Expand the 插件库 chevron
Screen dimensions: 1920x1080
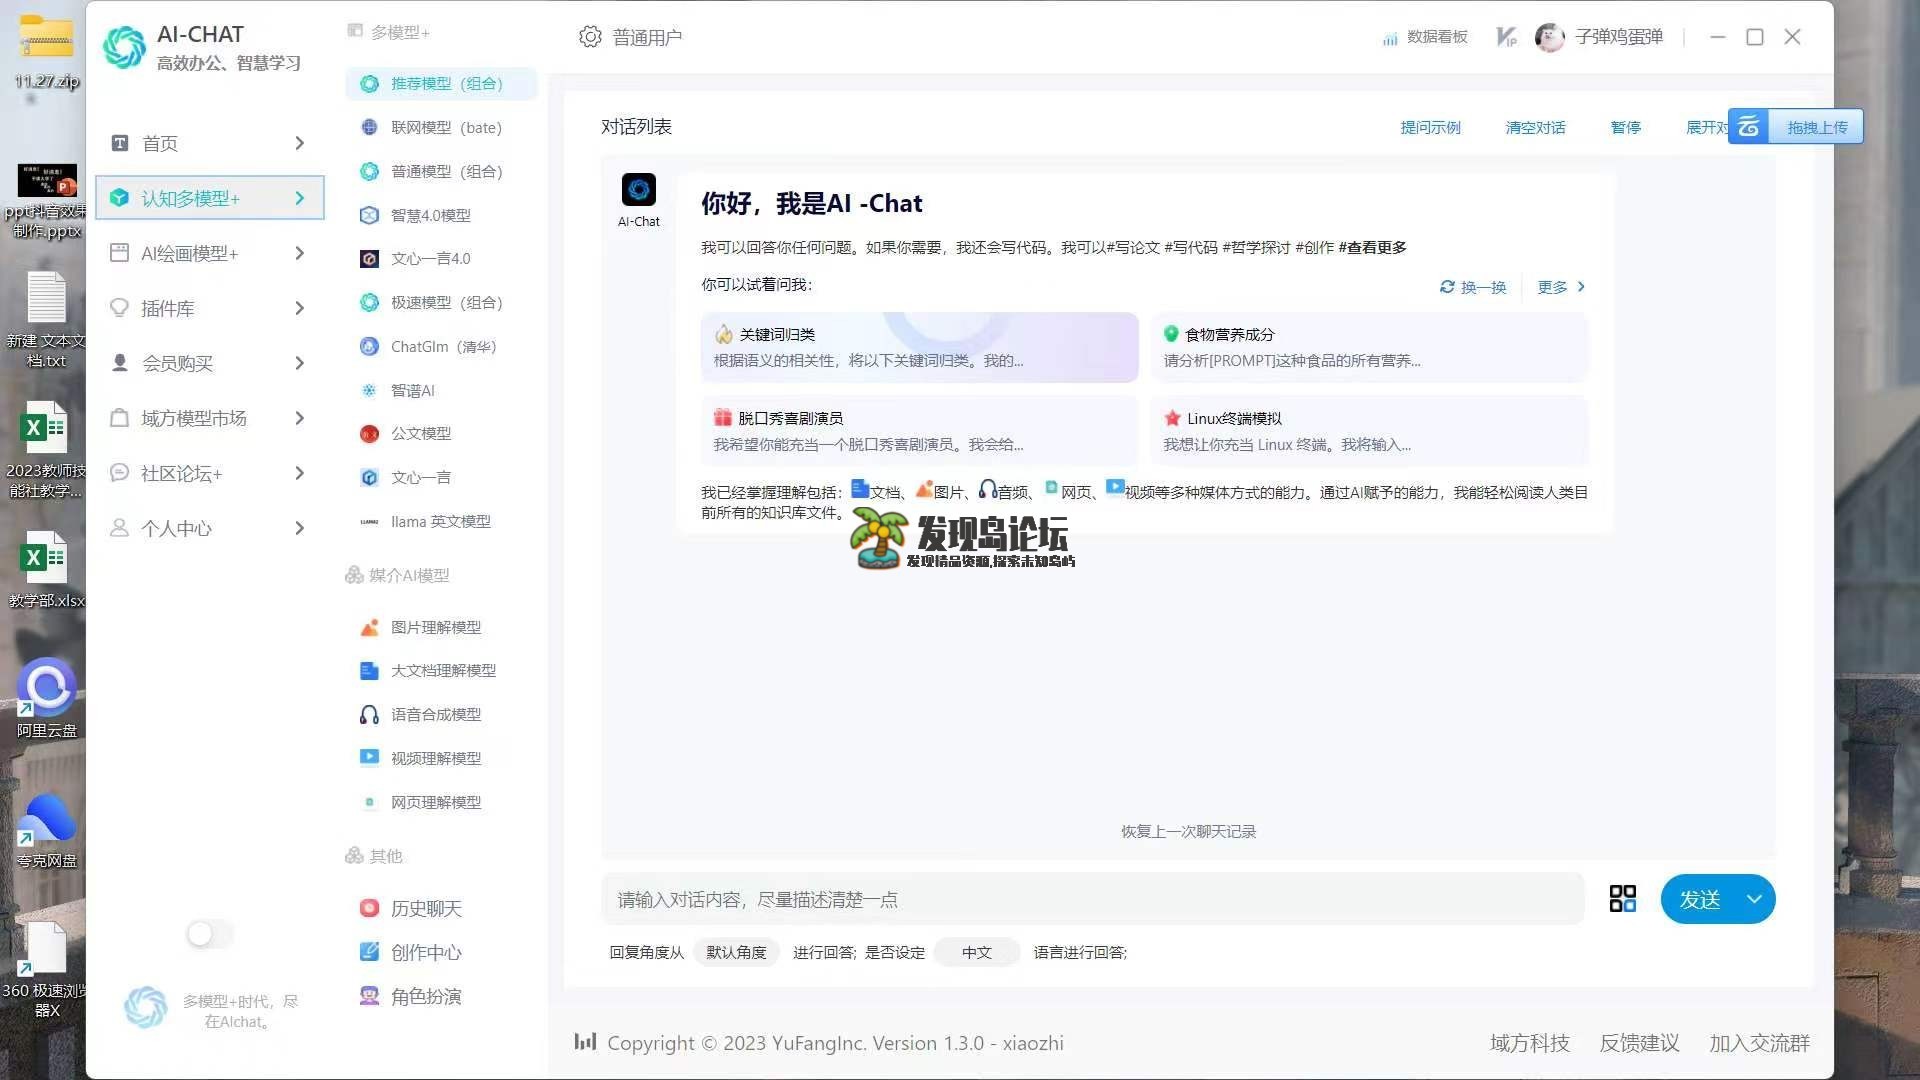tap(299, 308)
